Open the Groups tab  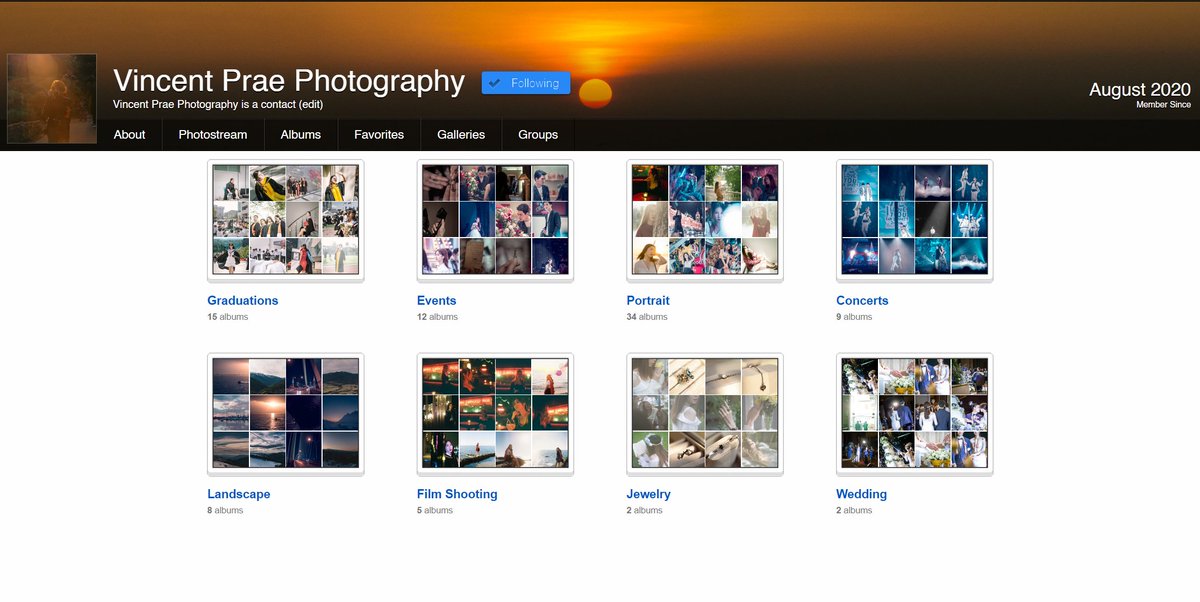[x=538, y=135]
